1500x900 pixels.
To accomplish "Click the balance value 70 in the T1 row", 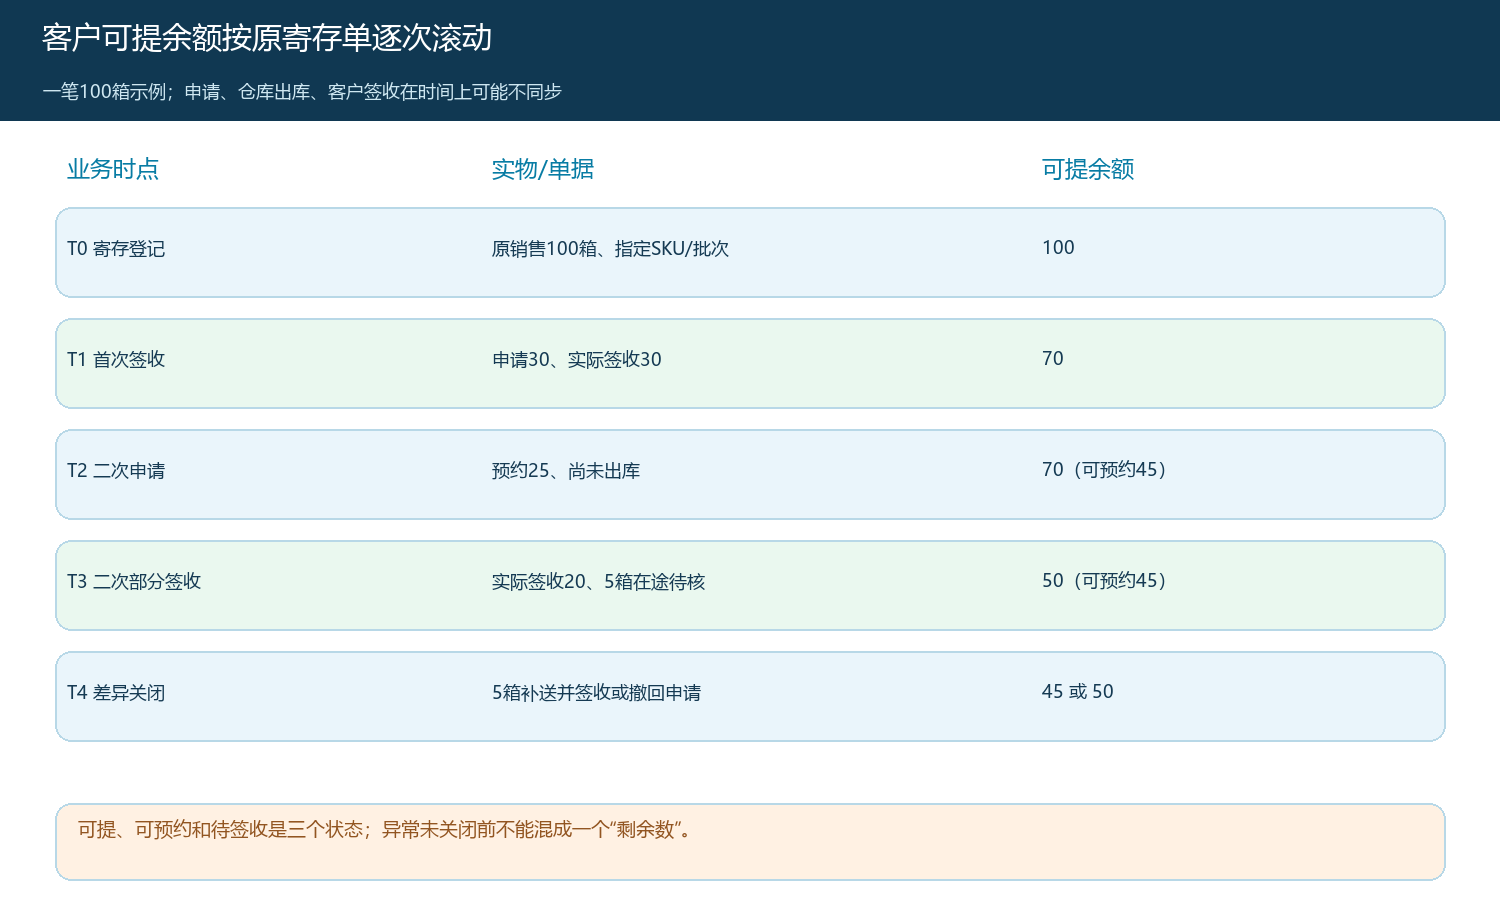I will [x=1053, y=359].
